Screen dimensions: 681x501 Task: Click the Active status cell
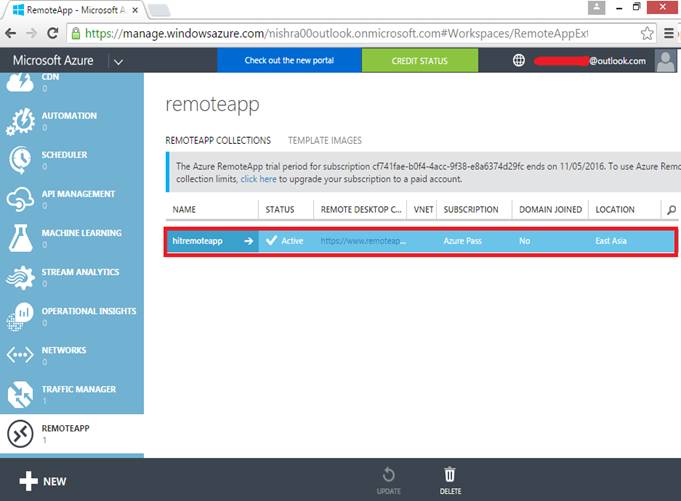click(285, 241)
